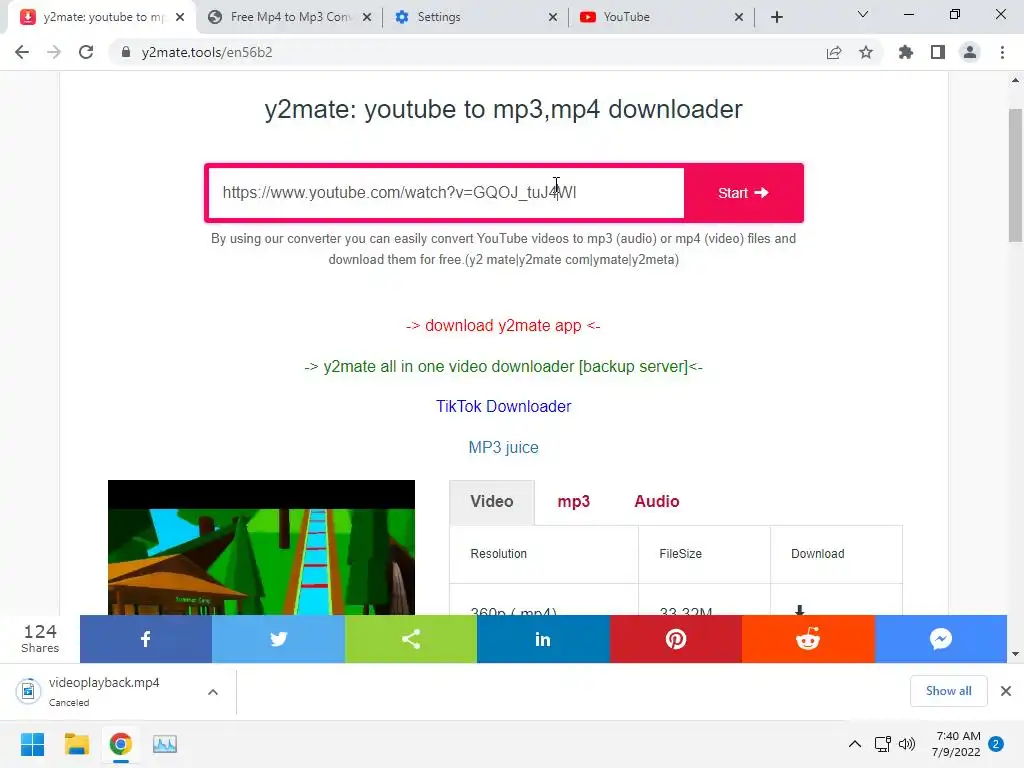Switch to the YouTube tab

click(x=662, y=17)
